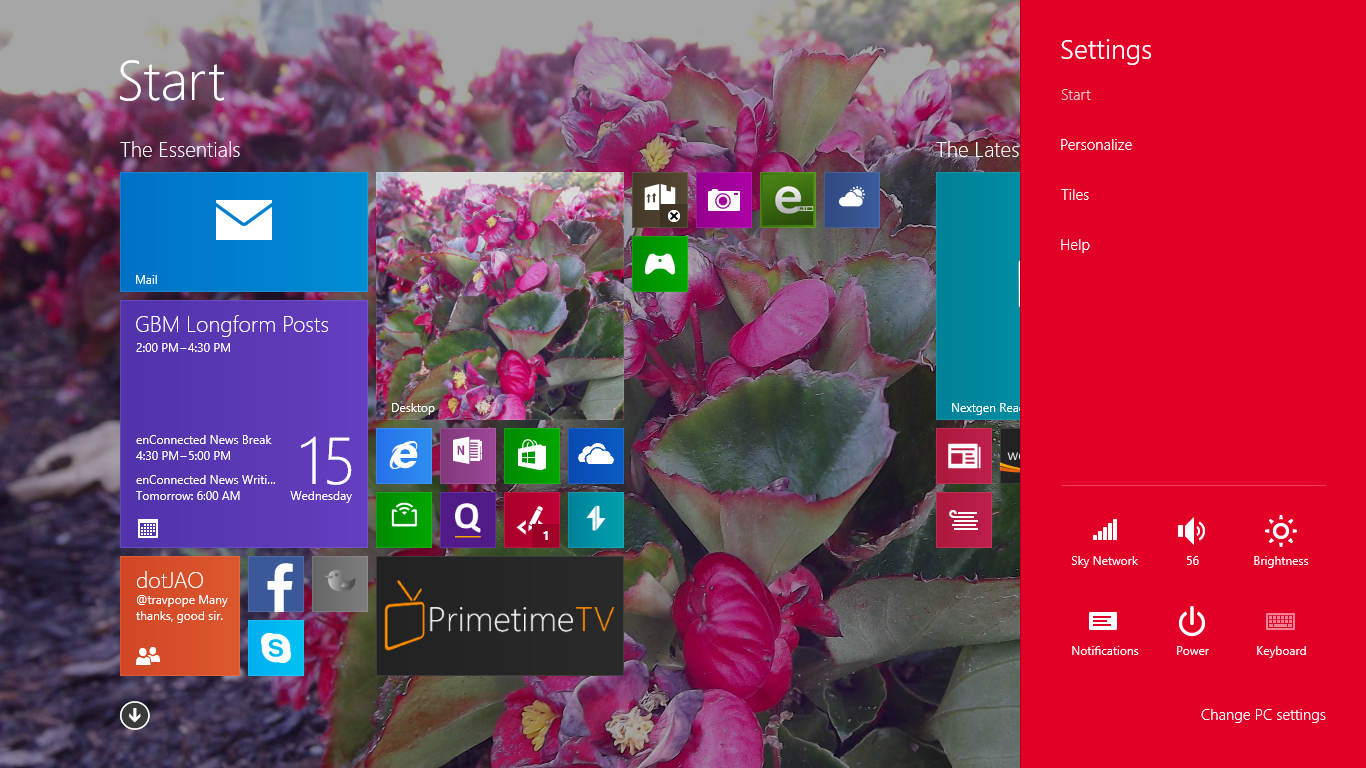The height and width of the screenshot is (768, 1366).
Task: Open the red pencil tile showing badge 1
Action: pos(532,520)
